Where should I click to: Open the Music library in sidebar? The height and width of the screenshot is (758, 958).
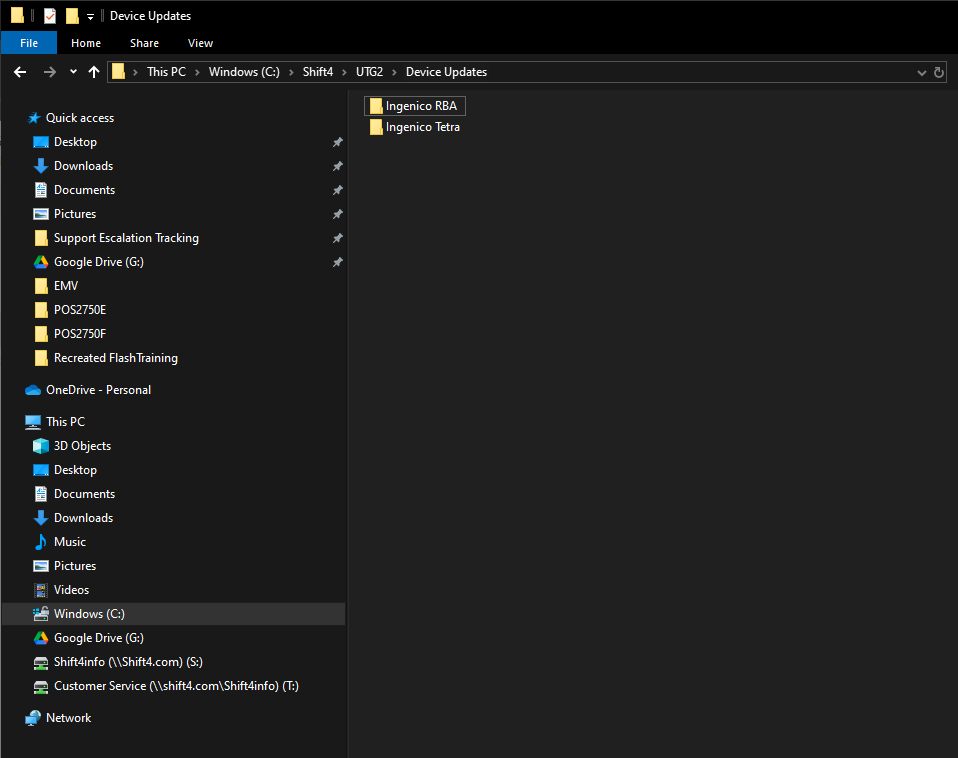[x=69, y=542]
